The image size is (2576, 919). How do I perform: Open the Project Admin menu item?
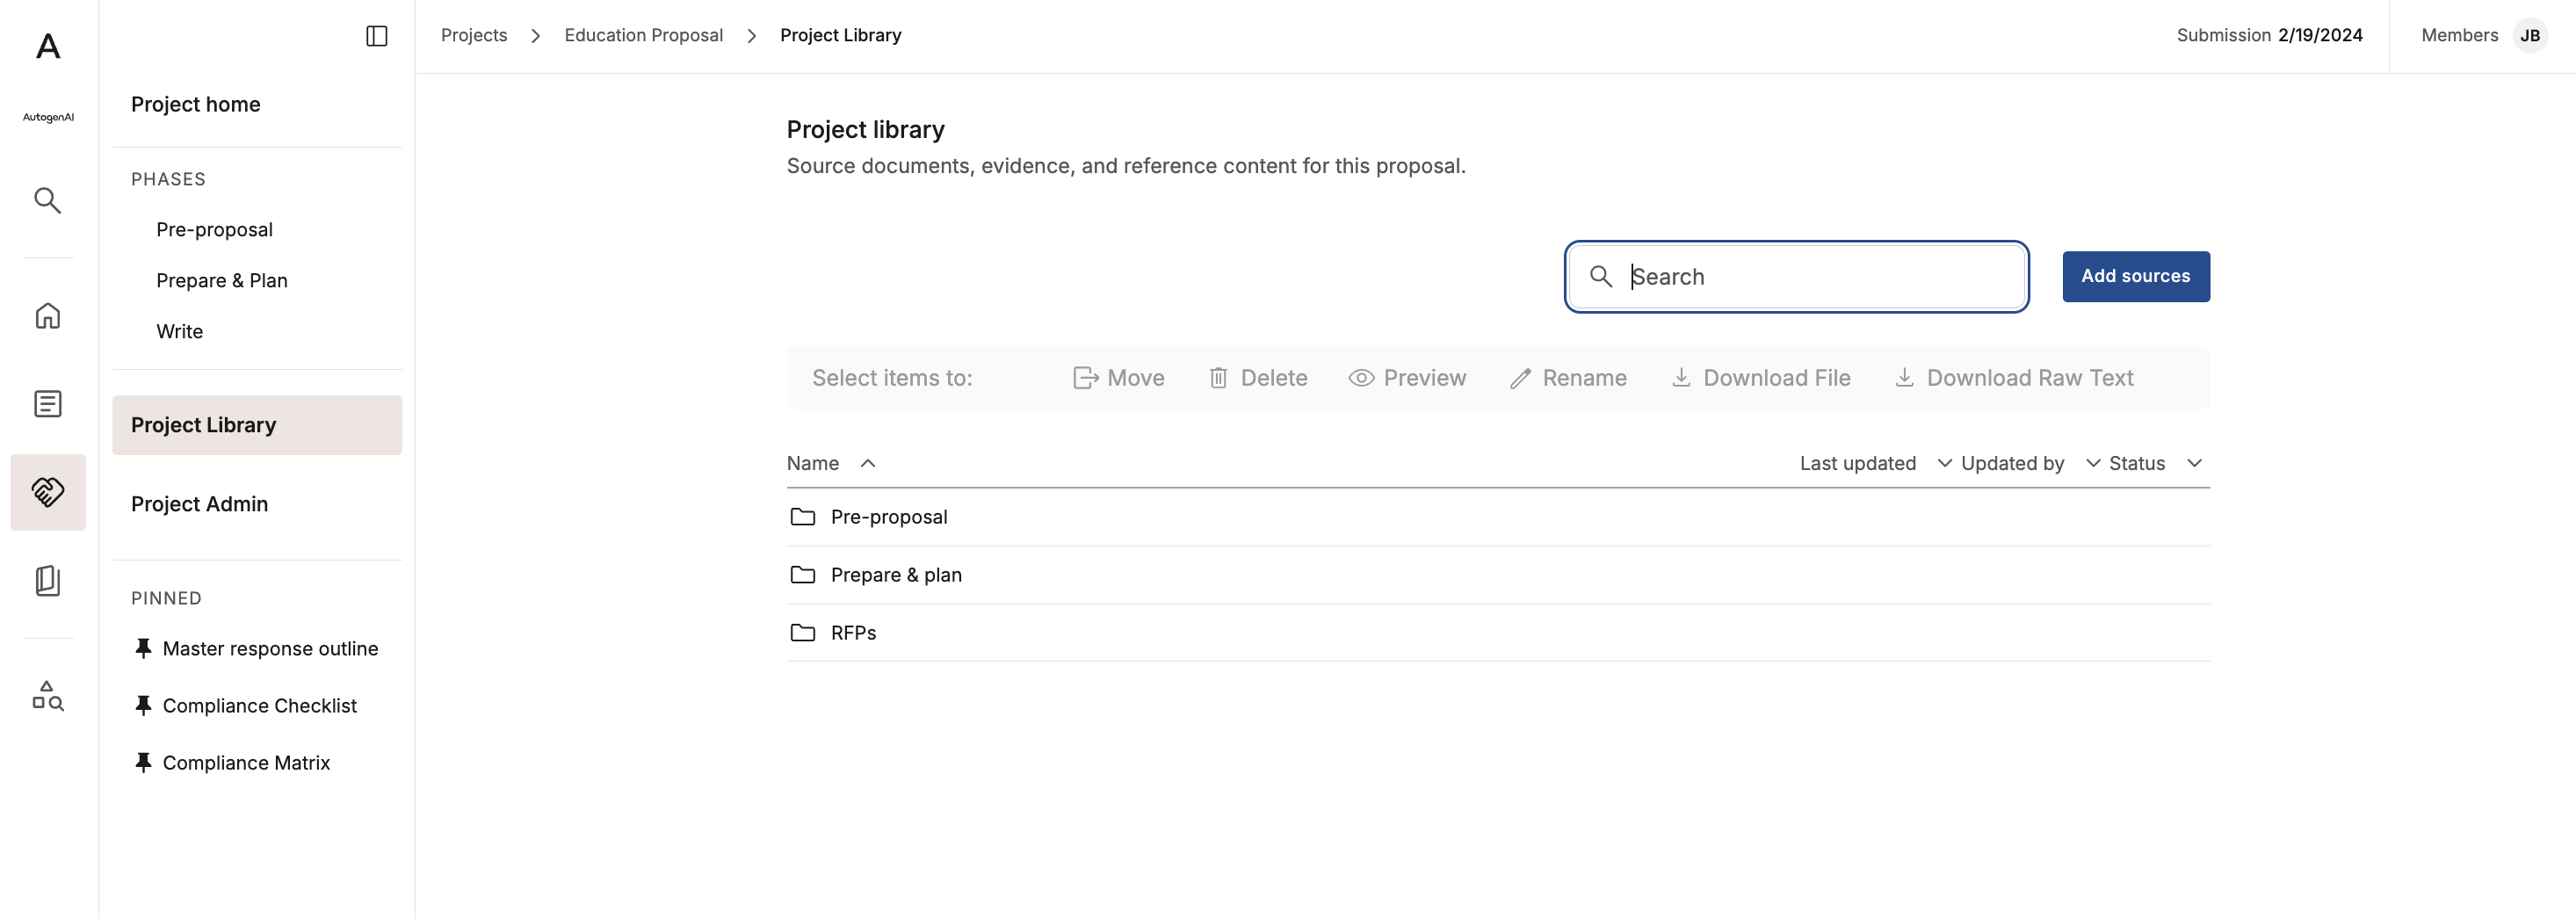(199, 504)
